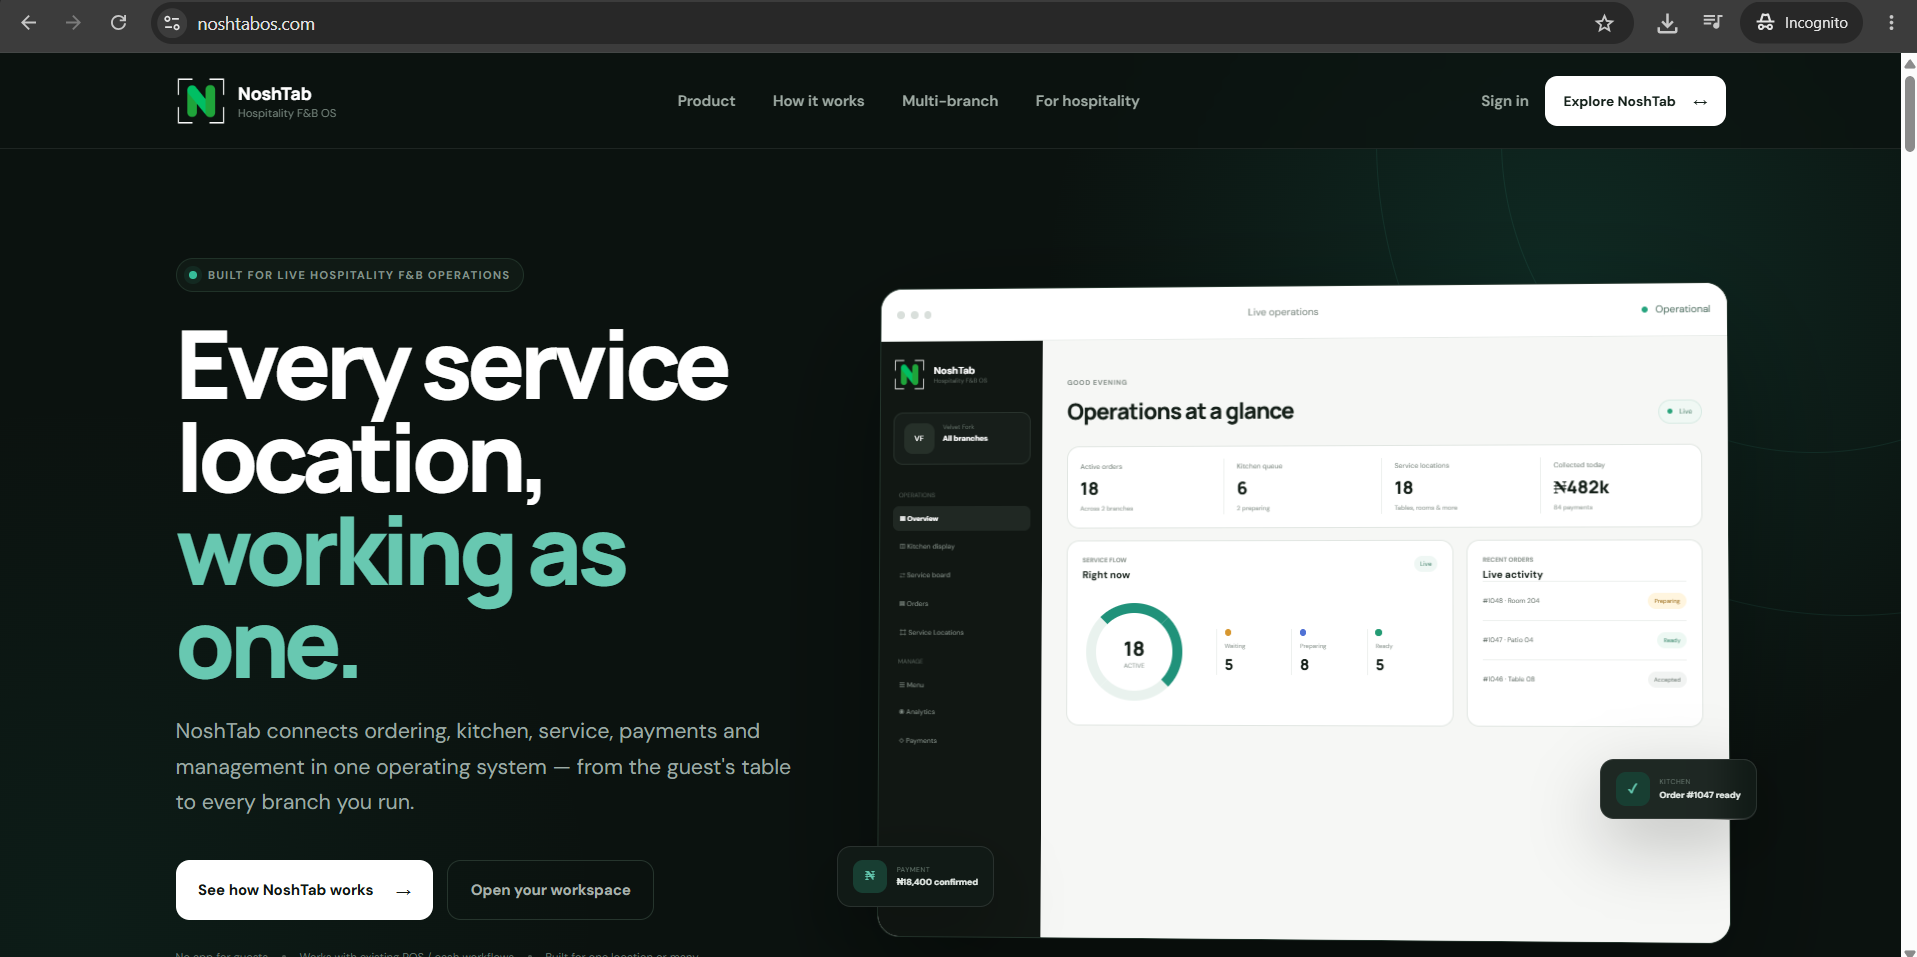Click the ₦482k collected today value
Viewport: 1917px width, 957px height.
click(1581, 488)
